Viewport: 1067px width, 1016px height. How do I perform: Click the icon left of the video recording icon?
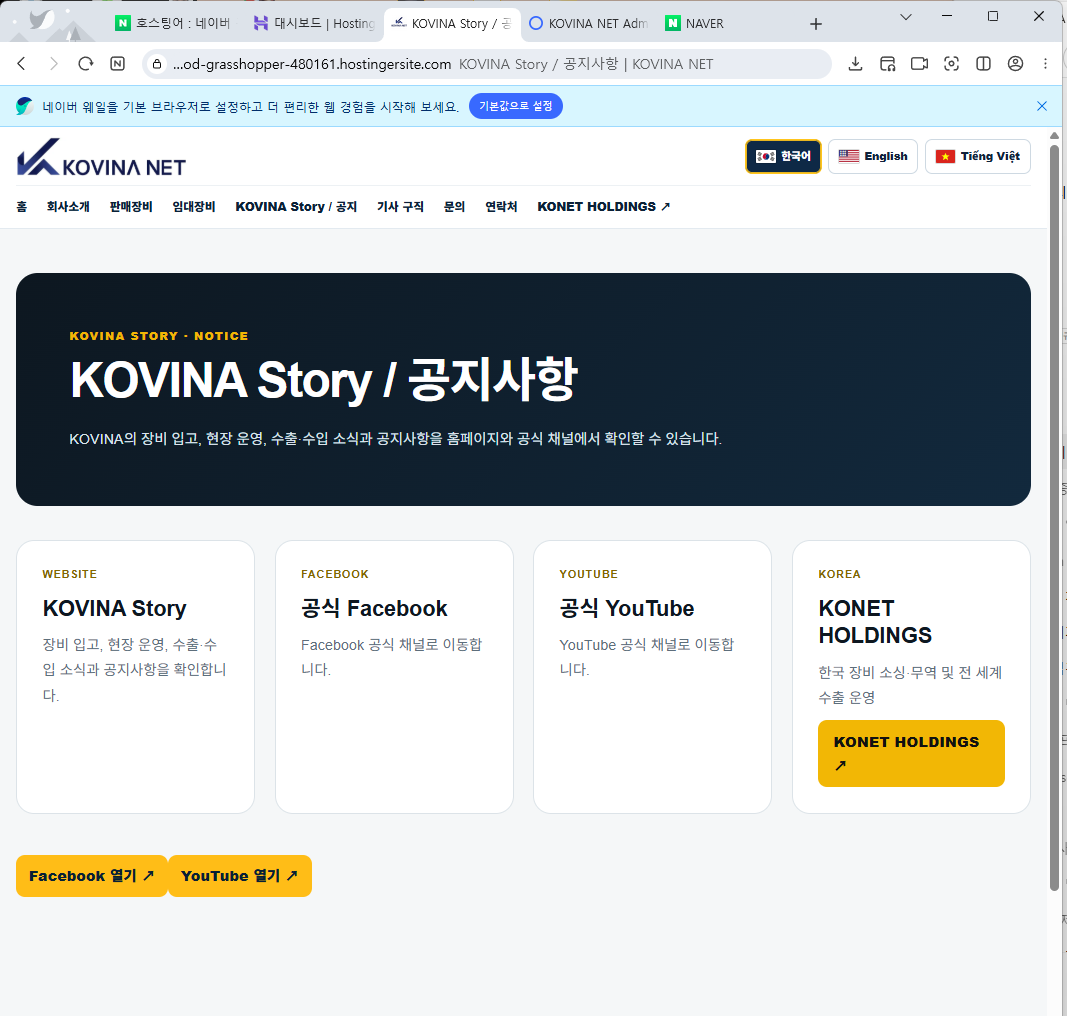[x=887, y=64]
